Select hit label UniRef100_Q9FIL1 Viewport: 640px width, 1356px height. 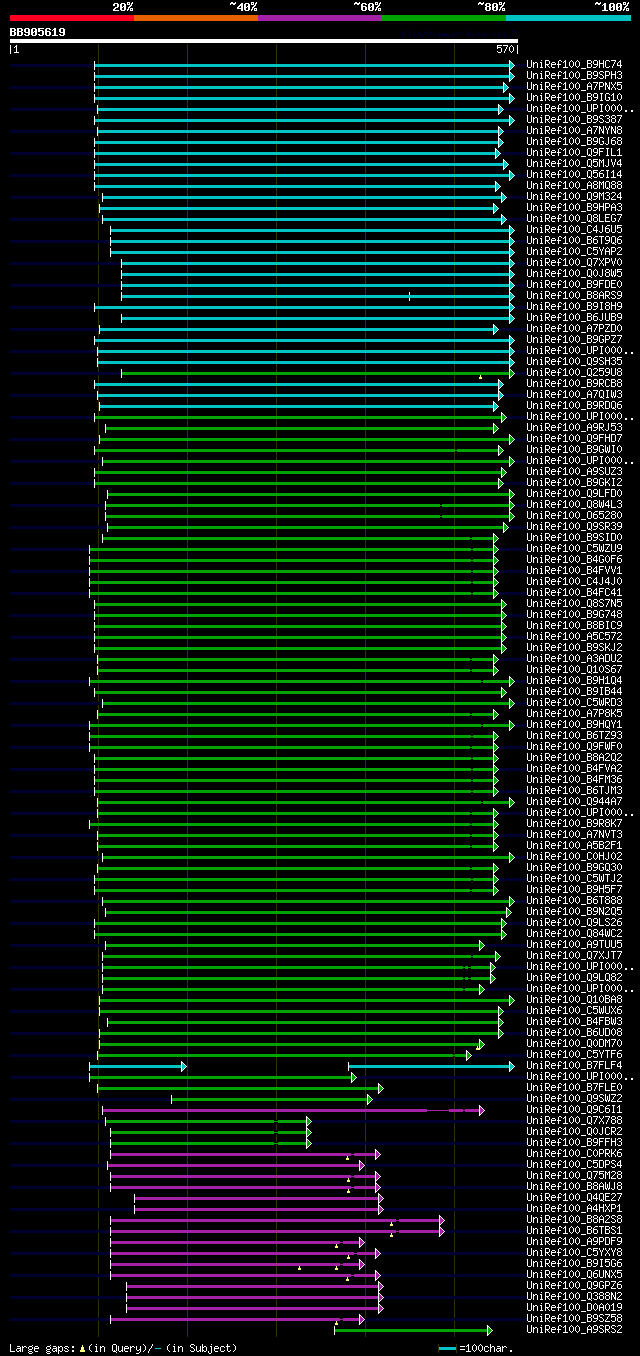pos(574,153)
